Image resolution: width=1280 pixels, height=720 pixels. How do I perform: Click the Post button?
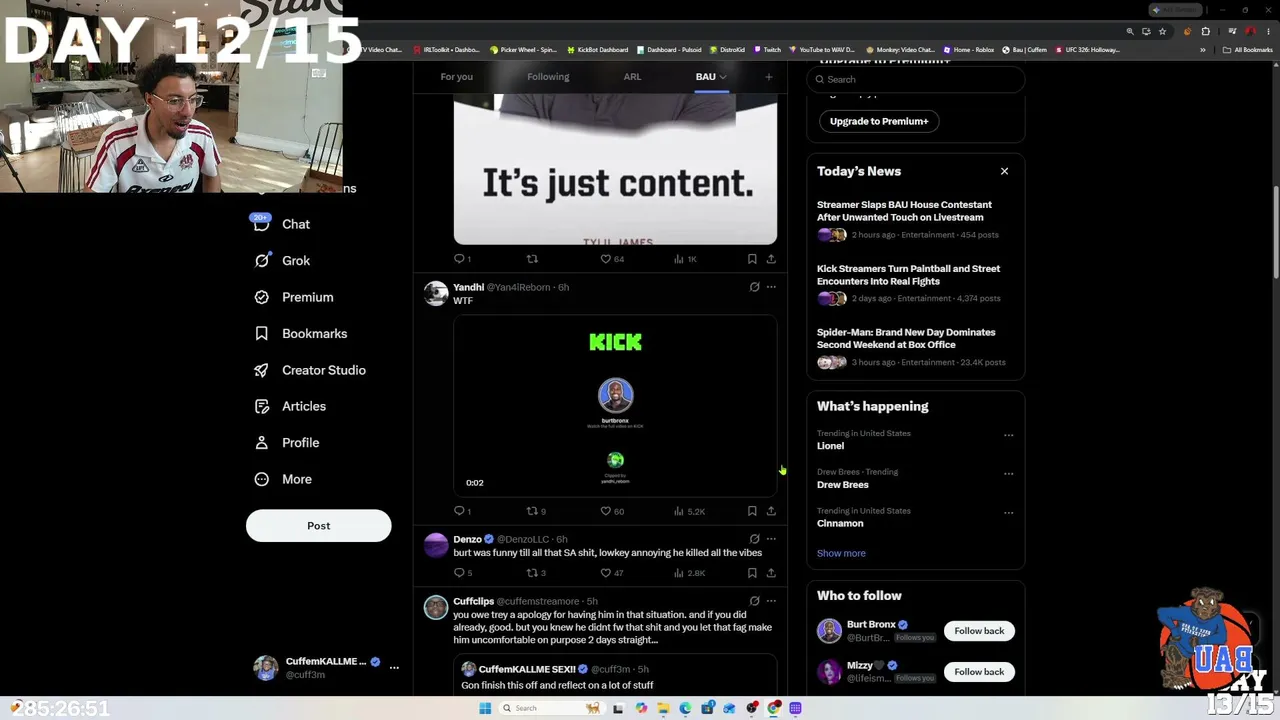(x=319, y=526)
